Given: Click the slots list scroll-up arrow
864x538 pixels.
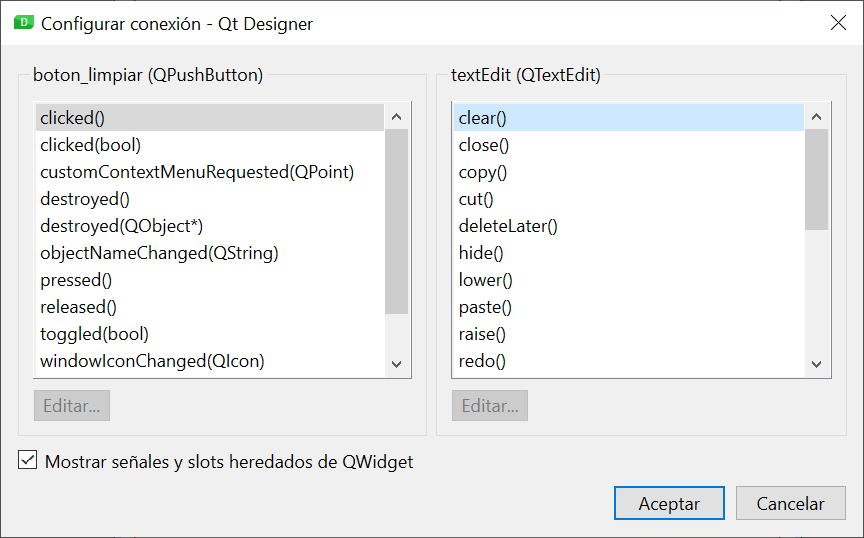Looking at the screenshot, I should (817, 116).
